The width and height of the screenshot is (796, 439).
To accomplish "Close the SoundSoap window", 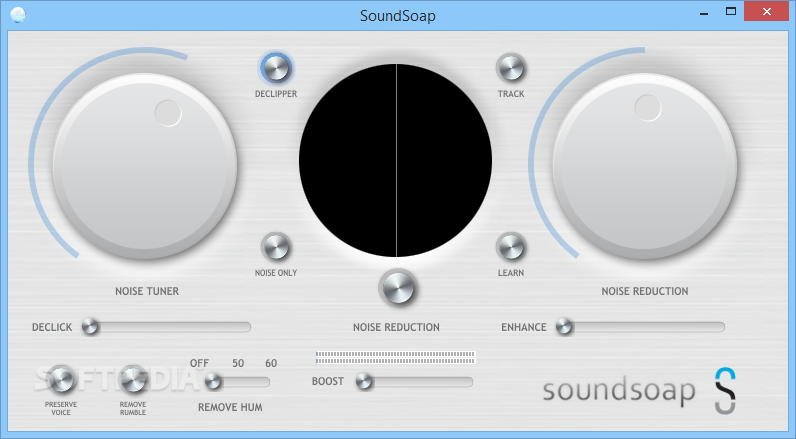I will (x=767, y=11).
